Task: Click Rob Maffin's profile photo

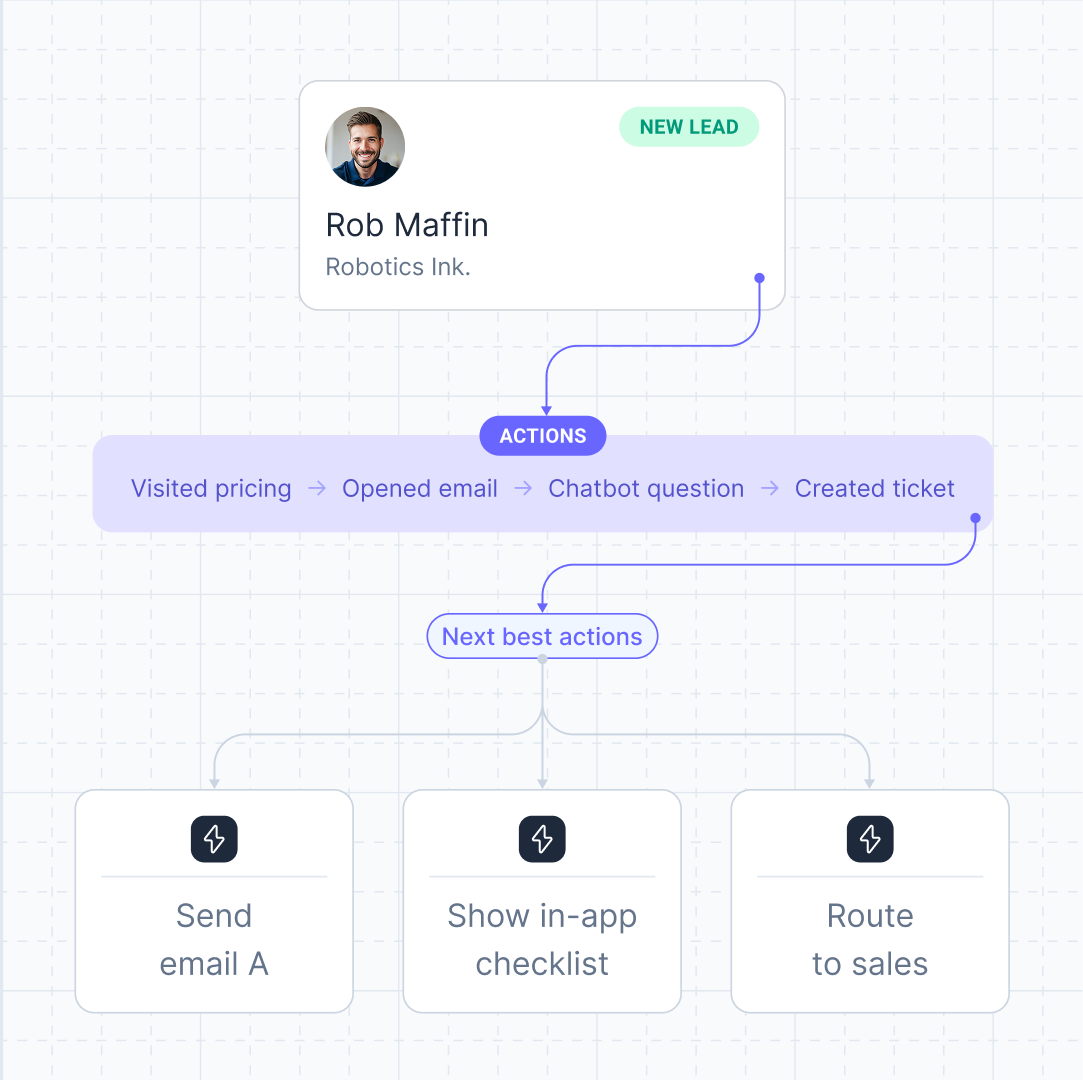Action: [x=365, y=147]
